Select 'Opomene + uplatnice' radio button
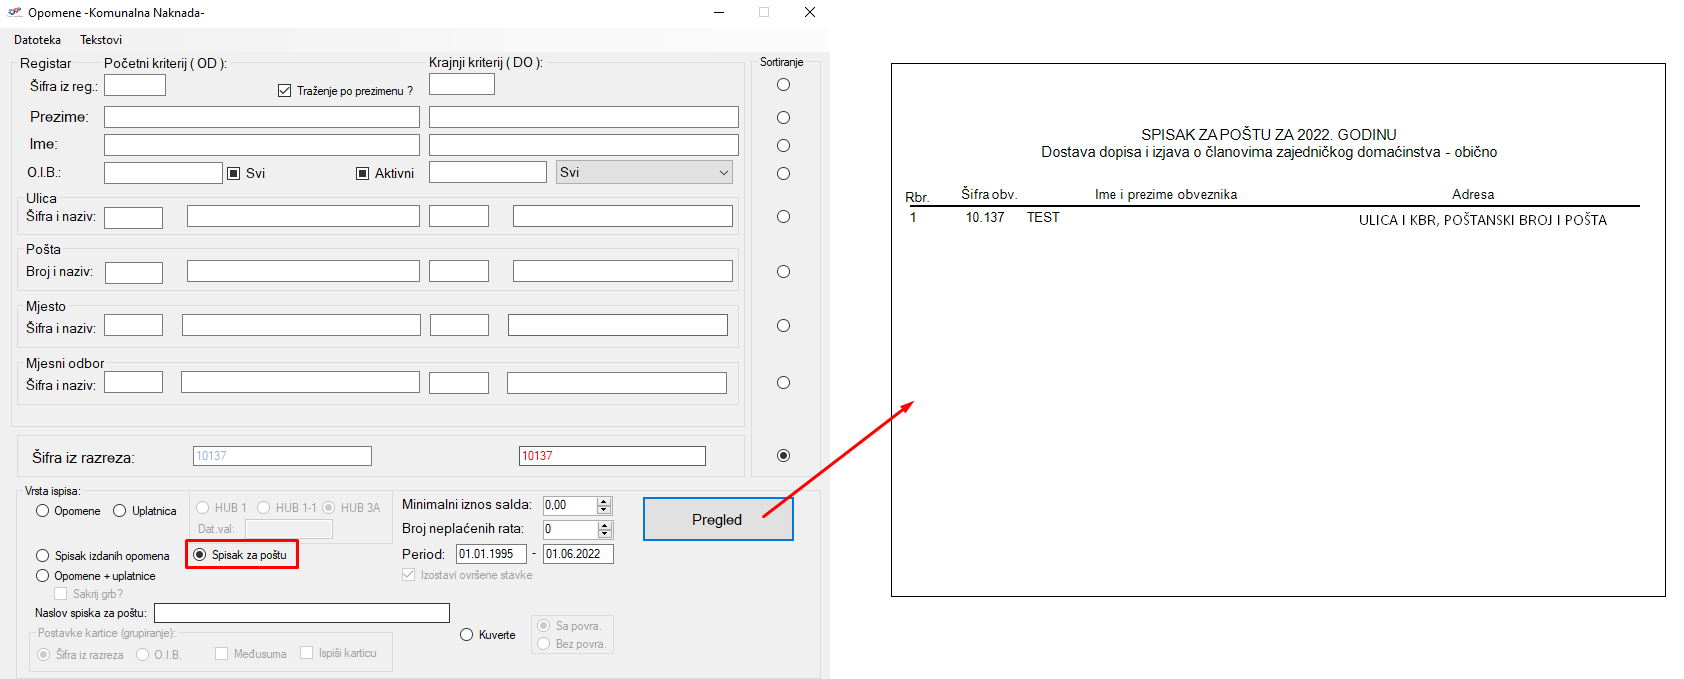 point(43,576)
